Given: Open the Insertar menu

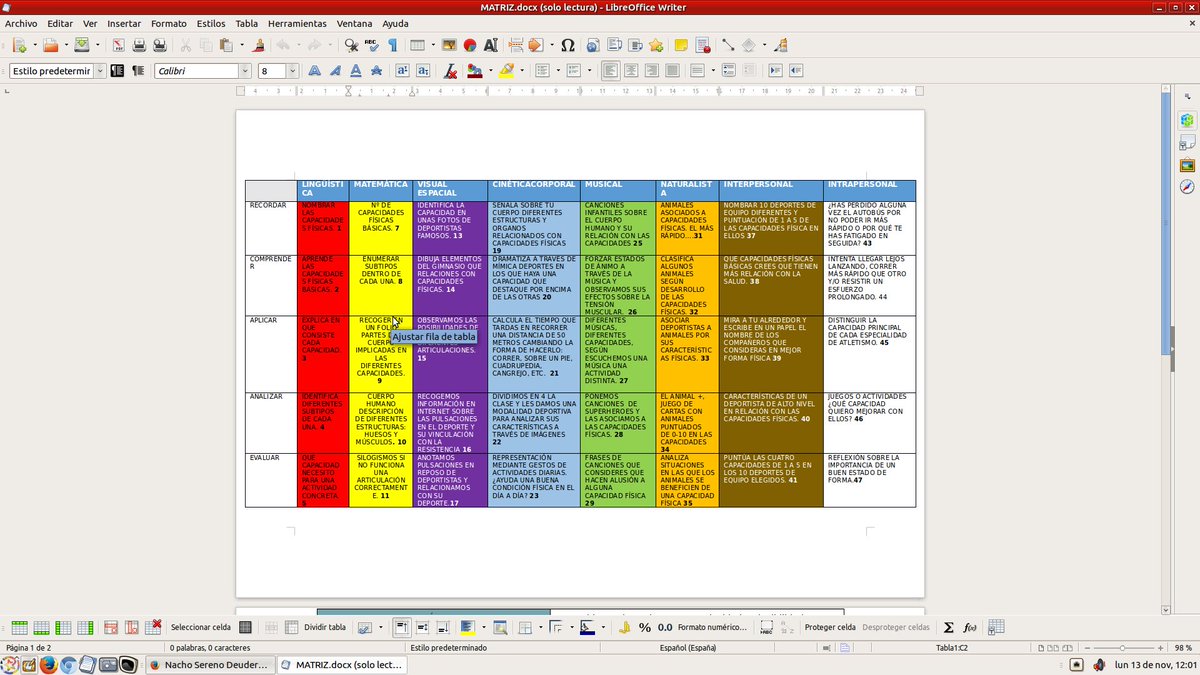Looking at the screenshot, I should (124, 23).
